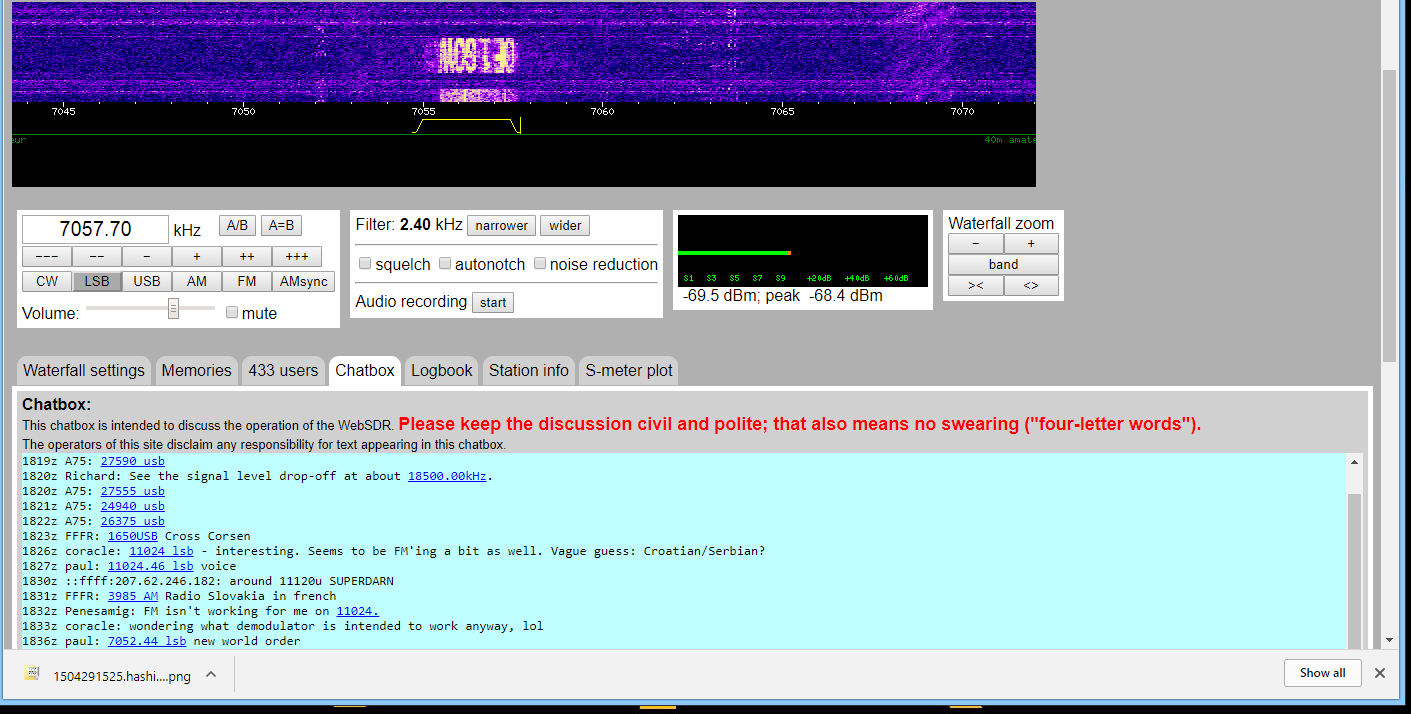Open the 7052.44 lsb chat link
The width and height of the screenshot is (1411, 714).
coord(147,641)
